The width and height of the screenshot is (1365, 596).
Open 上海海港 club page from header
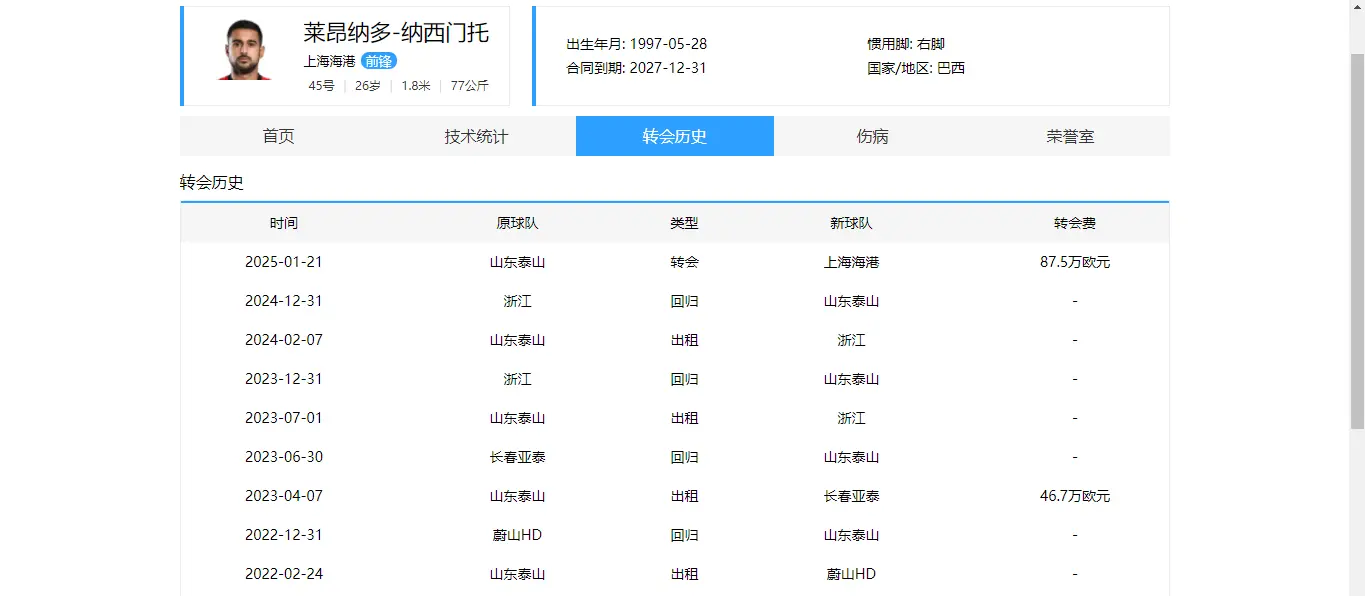pos(329,61)
